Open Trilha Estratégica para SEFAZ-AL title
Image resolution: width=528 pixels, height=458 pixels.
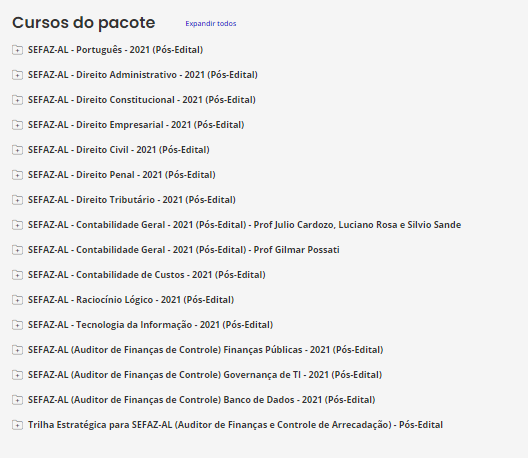[x=235, y=425]
